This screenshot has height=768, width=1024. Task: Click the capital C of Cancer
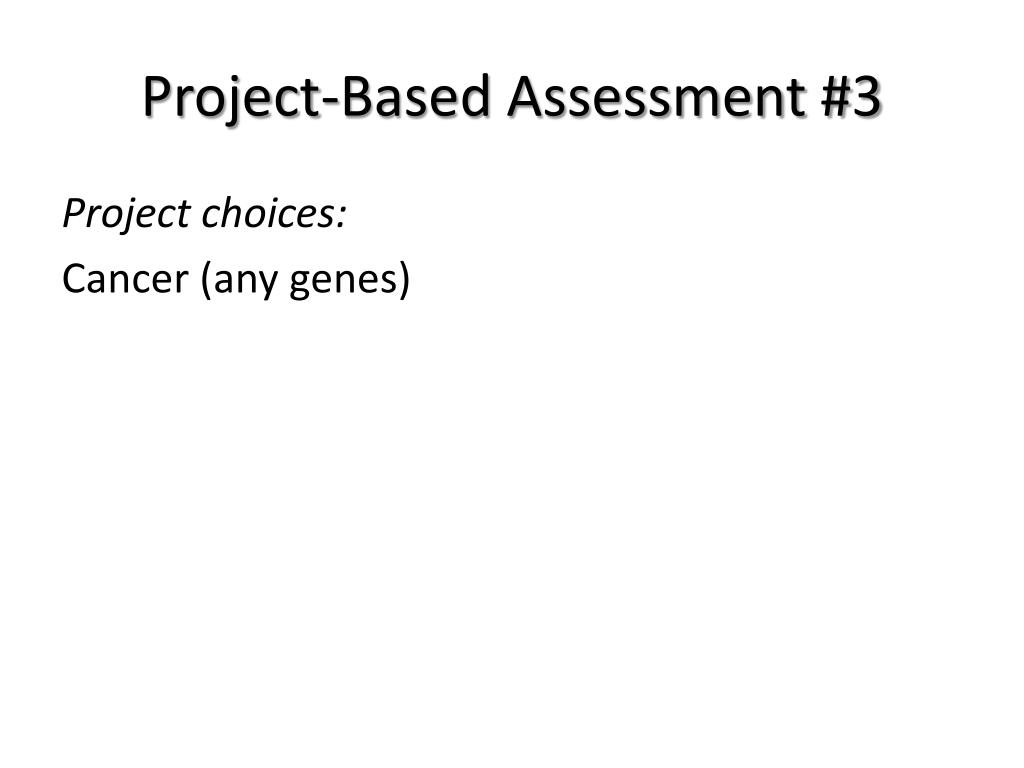pos(76,279)
